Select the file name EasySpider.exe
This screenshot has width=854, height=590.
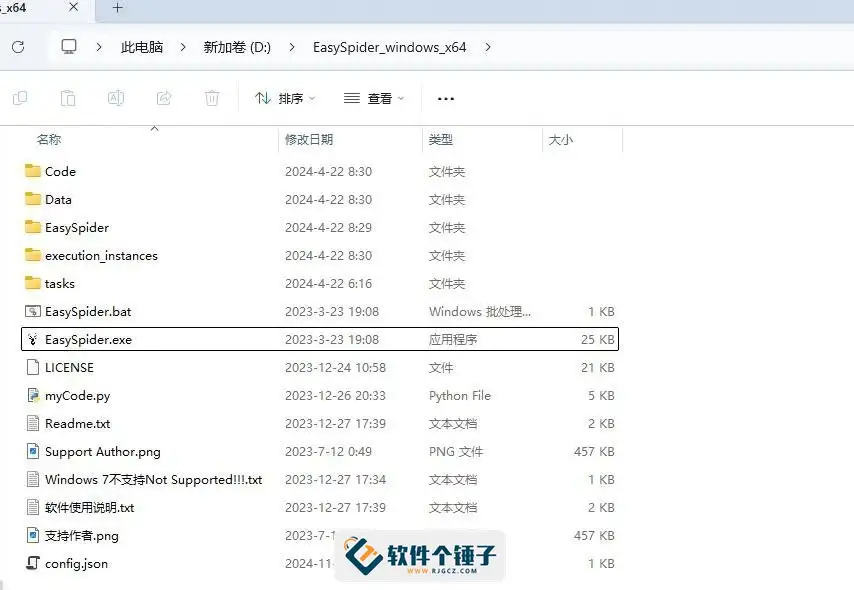click(88, 339)
